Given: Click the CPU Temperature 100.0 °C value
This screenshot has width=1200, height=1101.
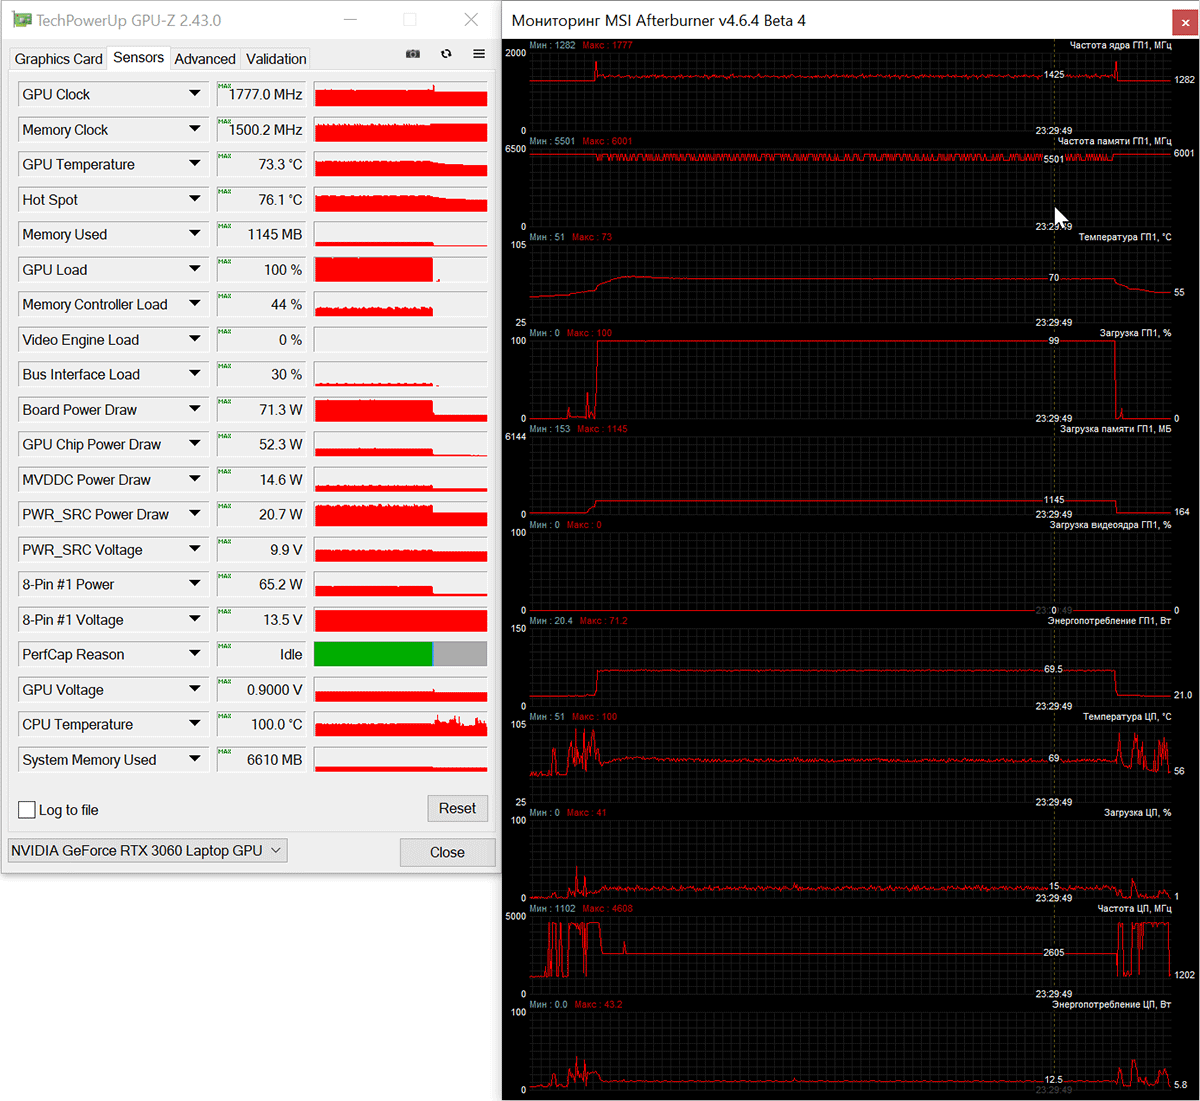Looking at the screenshot, I should point(277,724).
